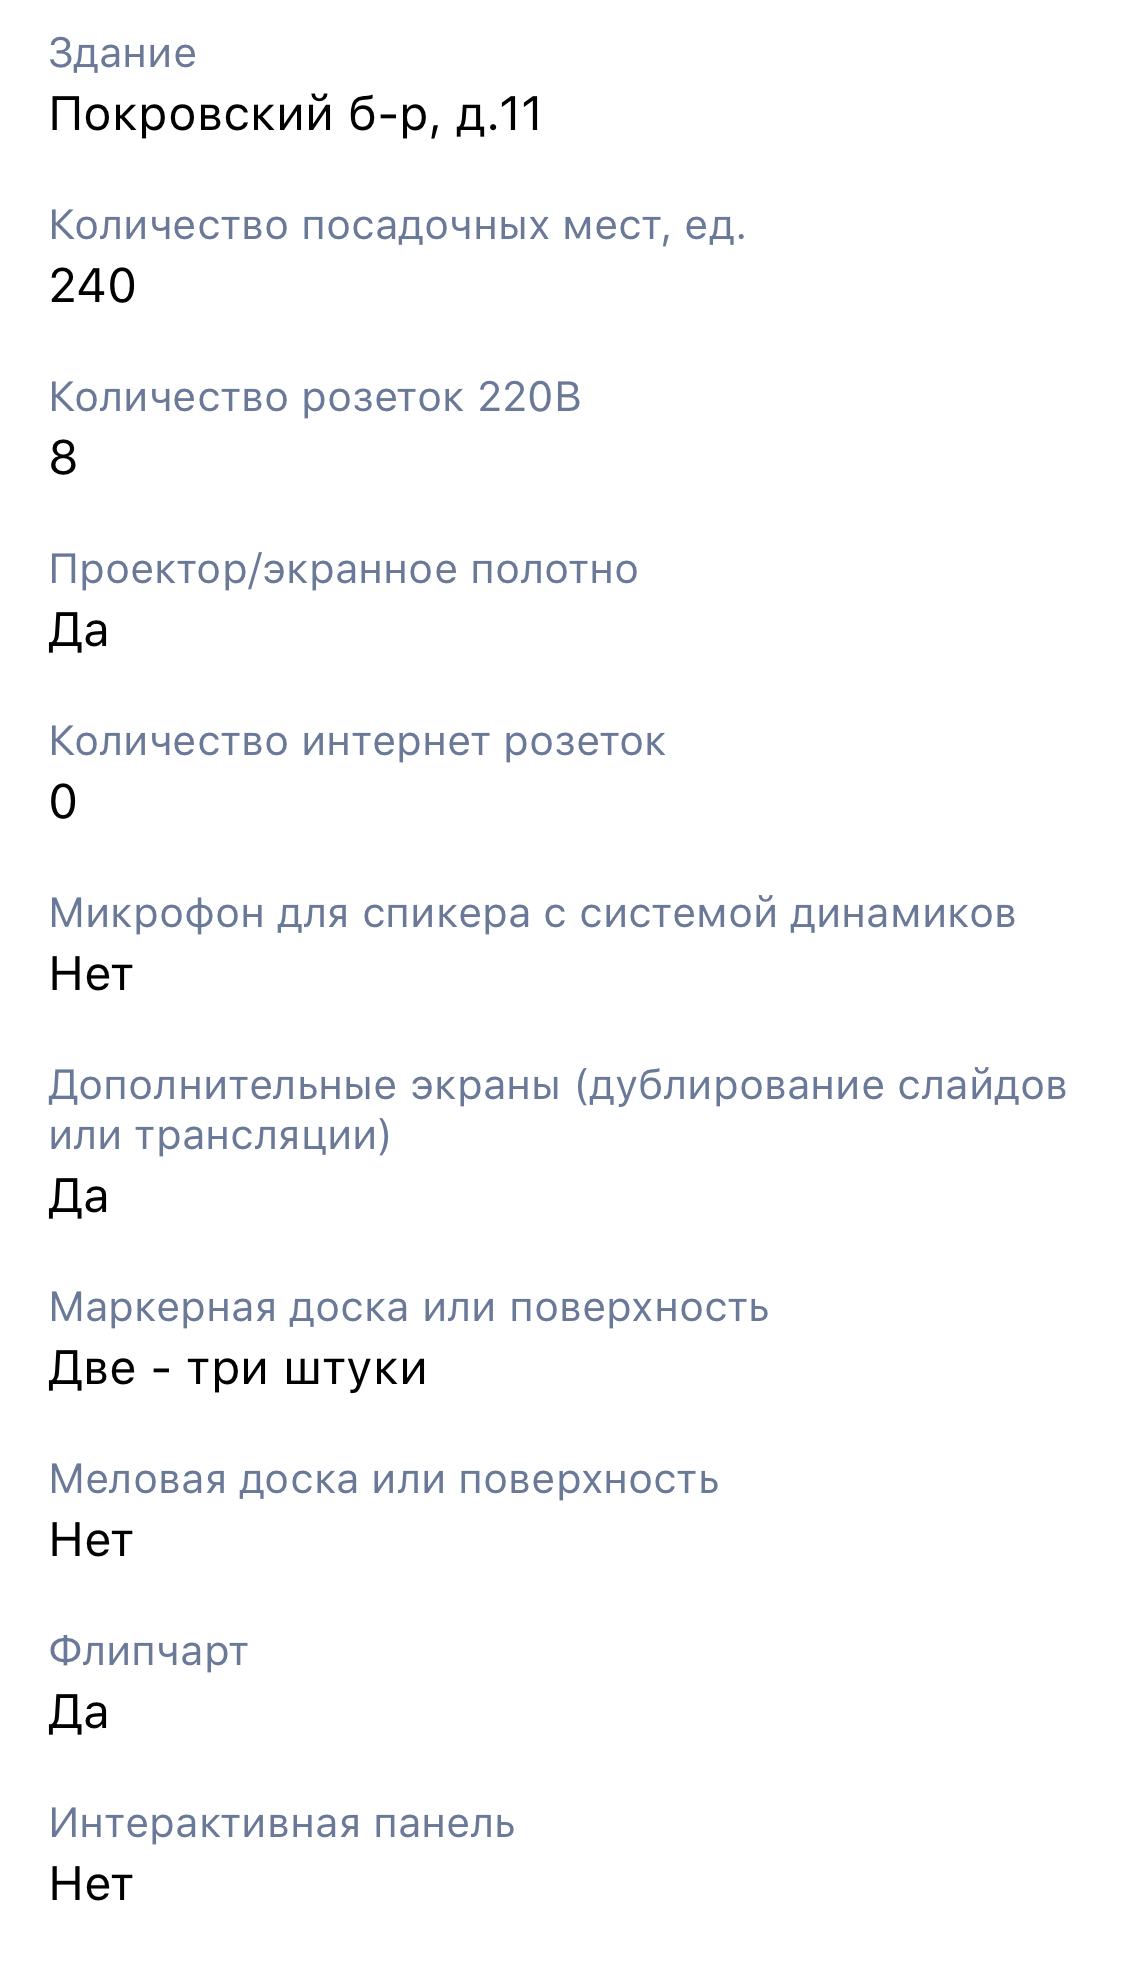This screenshot has width=1125, height=1976.
Task: Tap the 'Да' value under Дополнительные экраны
Action: click(x=78, y=1196)
